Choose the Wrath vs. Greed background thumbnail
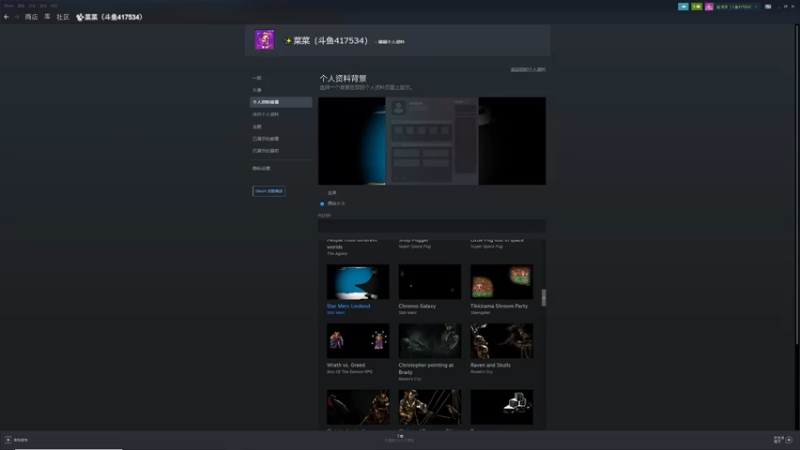This screenshot has height=450, width=800. click(358, 341)
